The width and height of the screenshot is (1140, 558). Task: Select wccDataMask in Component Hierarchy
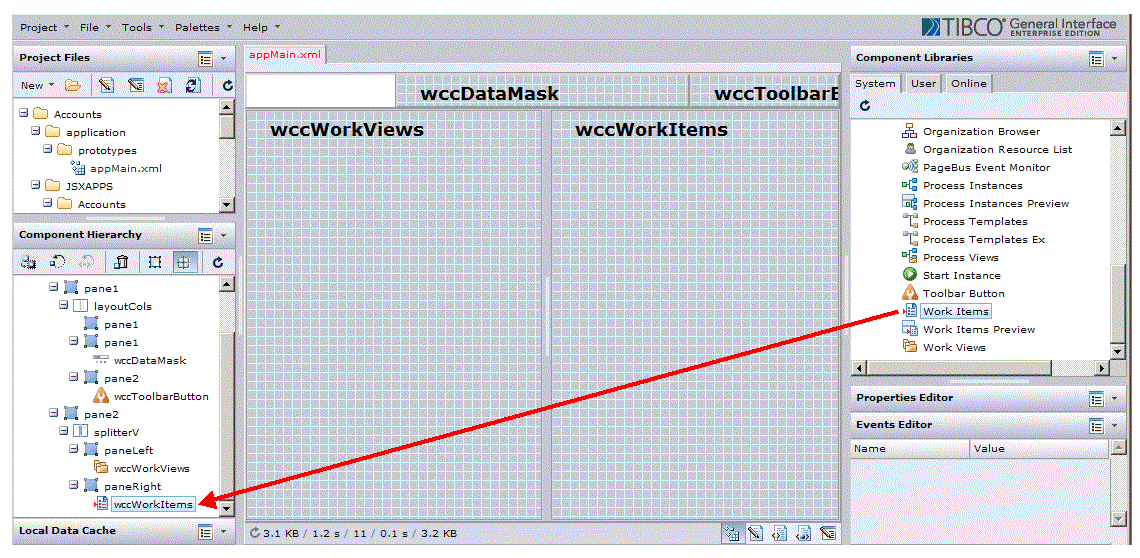150,360
